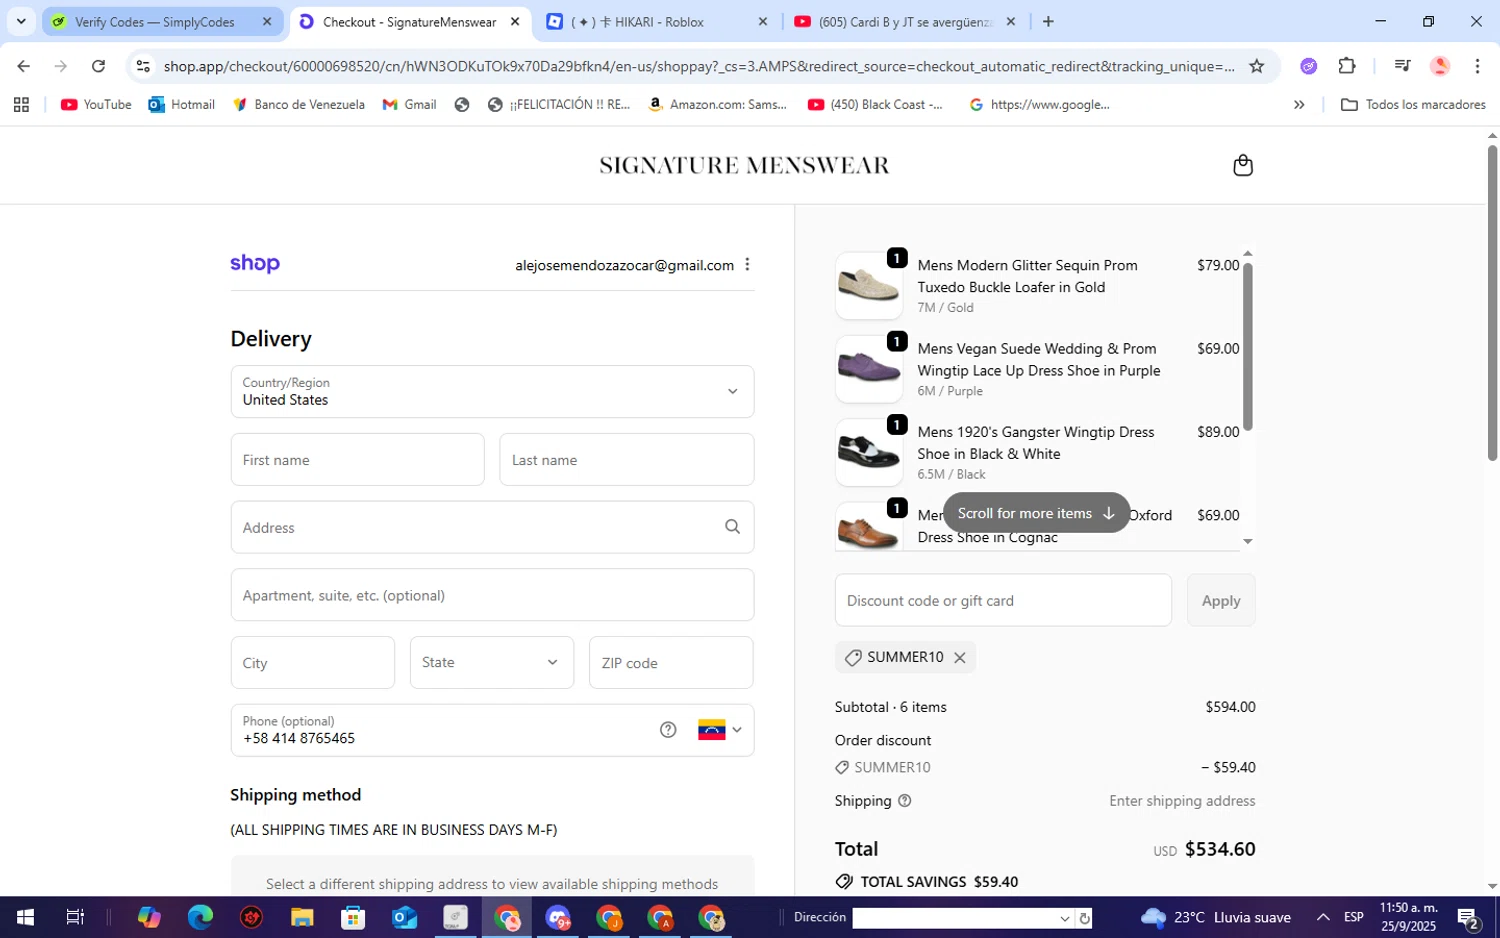The width and height of the screenshot is (1500, 938).
Task: Click Discount code or gift card field
Action: tap(1003, 600)
